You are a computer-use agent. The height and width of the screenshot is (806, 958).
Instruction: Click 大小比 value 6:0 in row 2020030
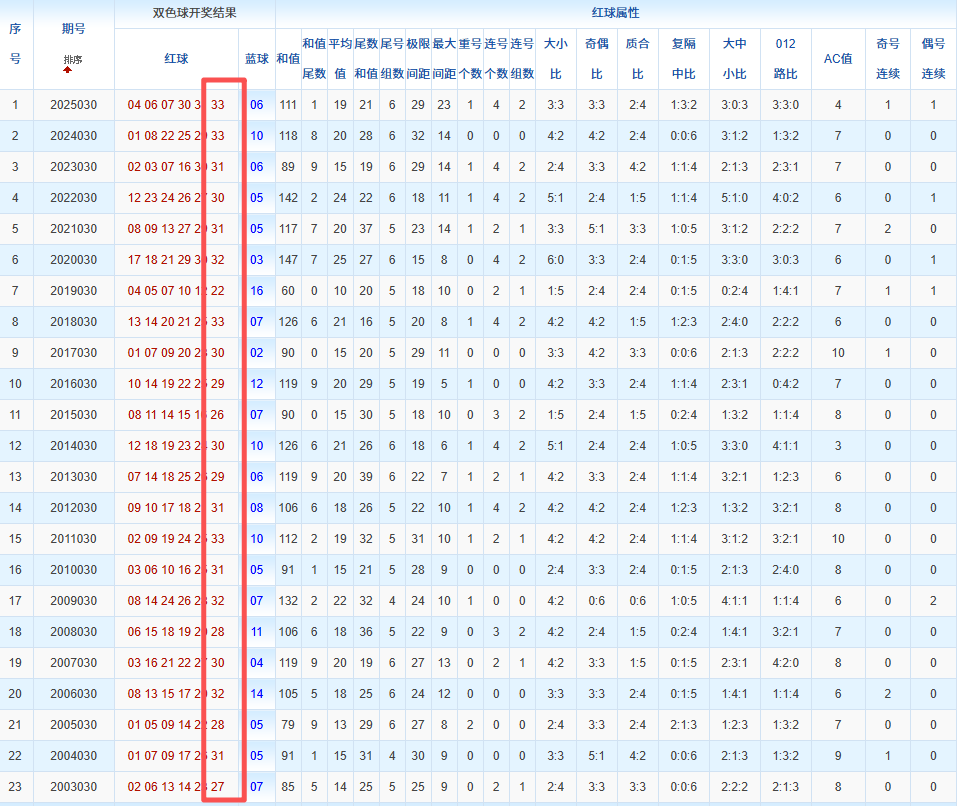[555, 260]
